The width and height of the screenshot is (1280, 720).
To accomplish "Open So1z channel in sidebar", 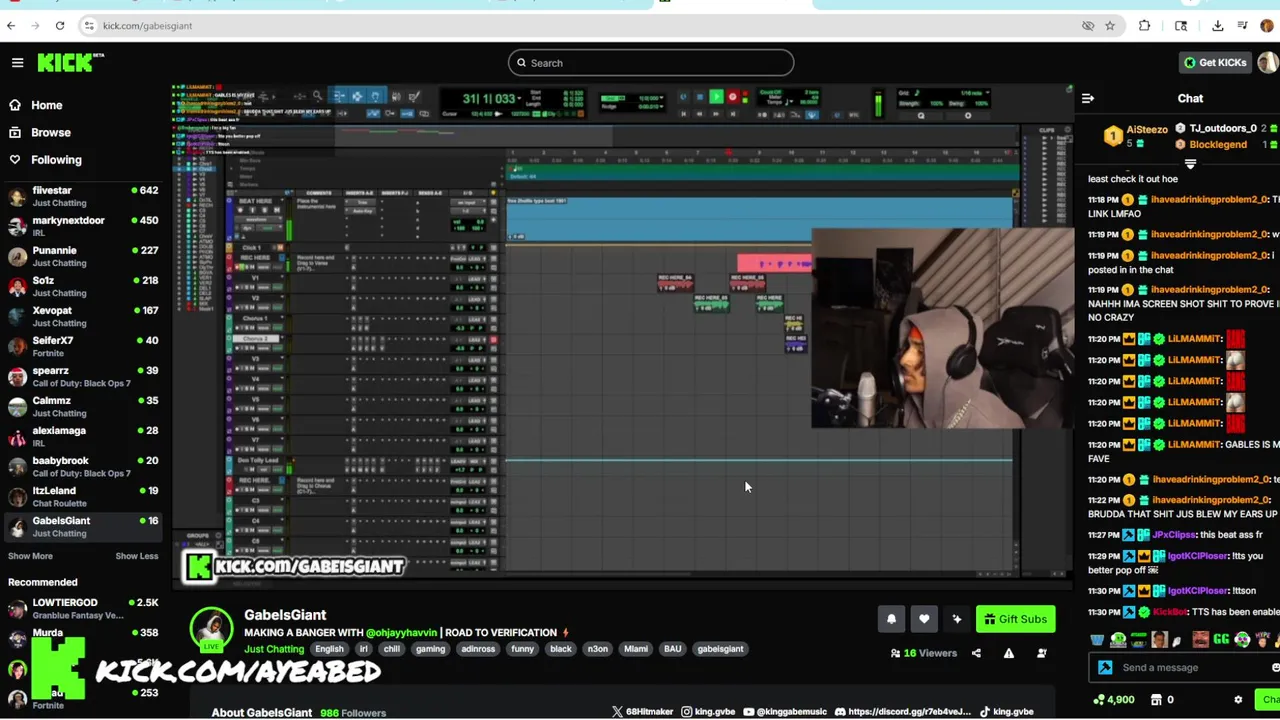I will point(83,286).
